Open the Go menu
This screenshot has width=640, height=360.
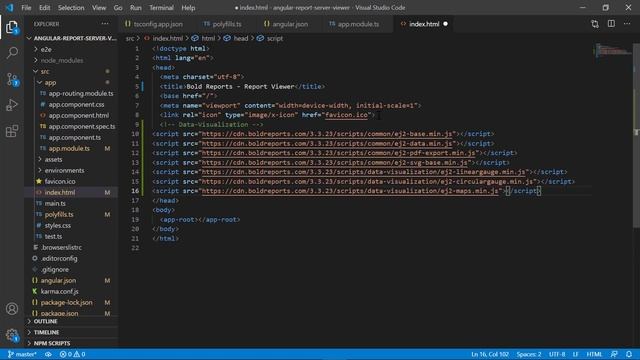(x=118, y=8)
